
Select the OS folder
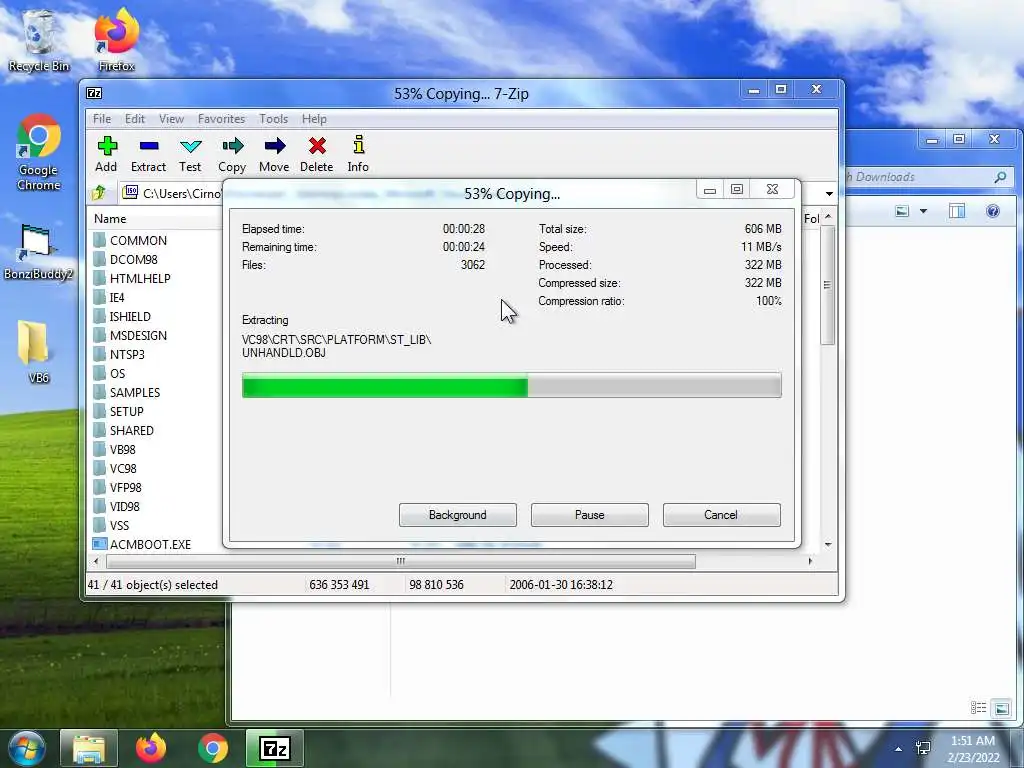(109, 373)
